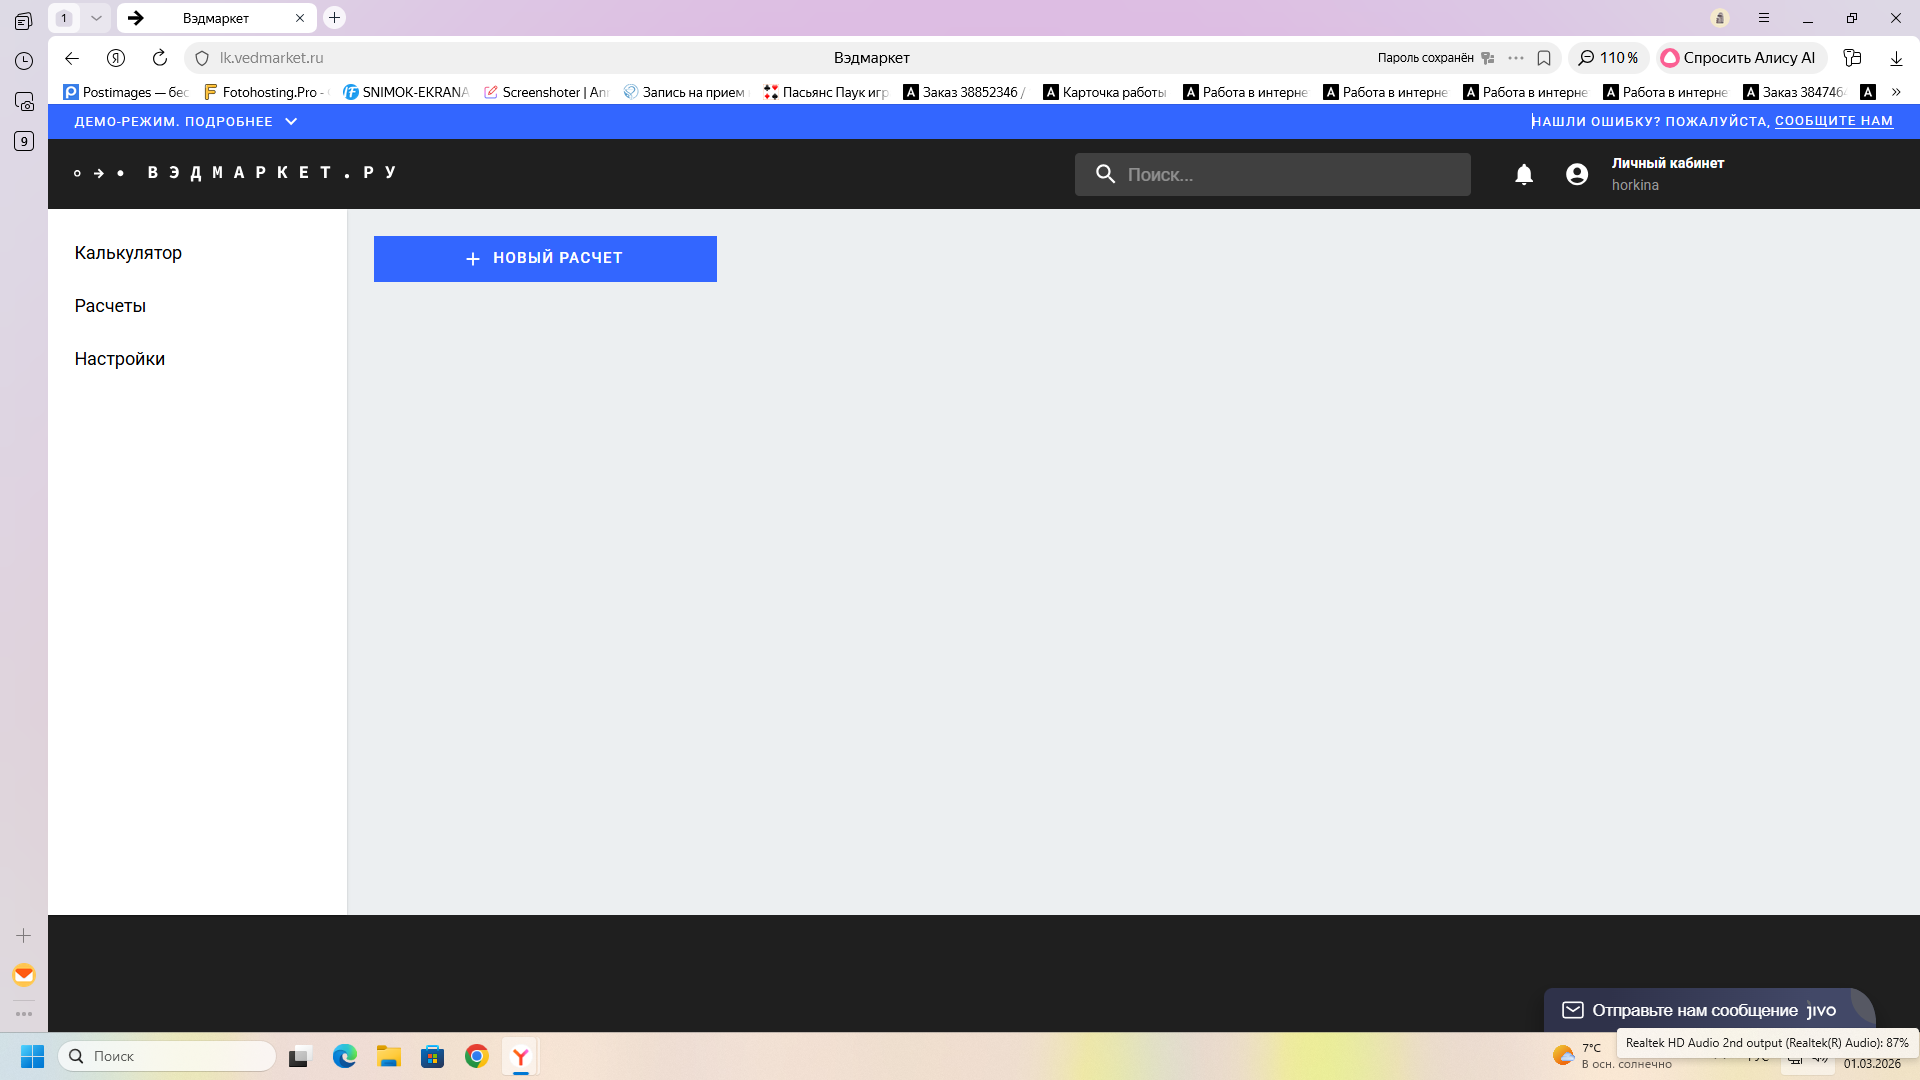Go to Расчеты section

click(110, 306)
